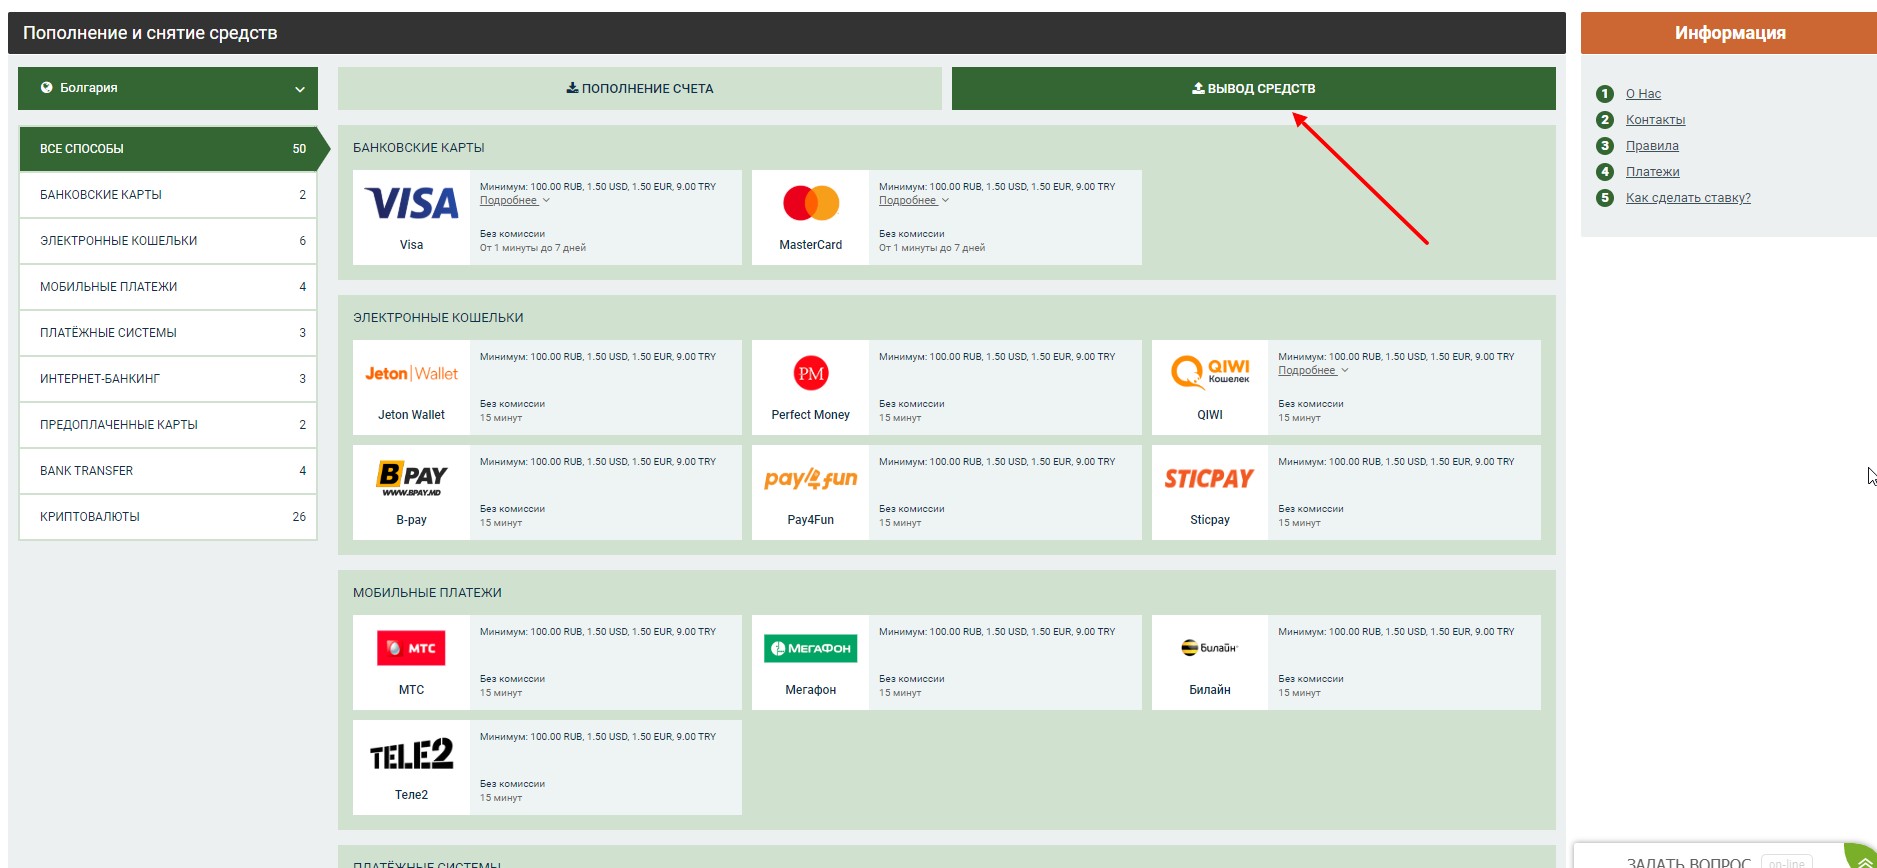Viewport: 1877px width, 868px height.
Task: Click the Билайн name label
Action: coord(1210,690)
